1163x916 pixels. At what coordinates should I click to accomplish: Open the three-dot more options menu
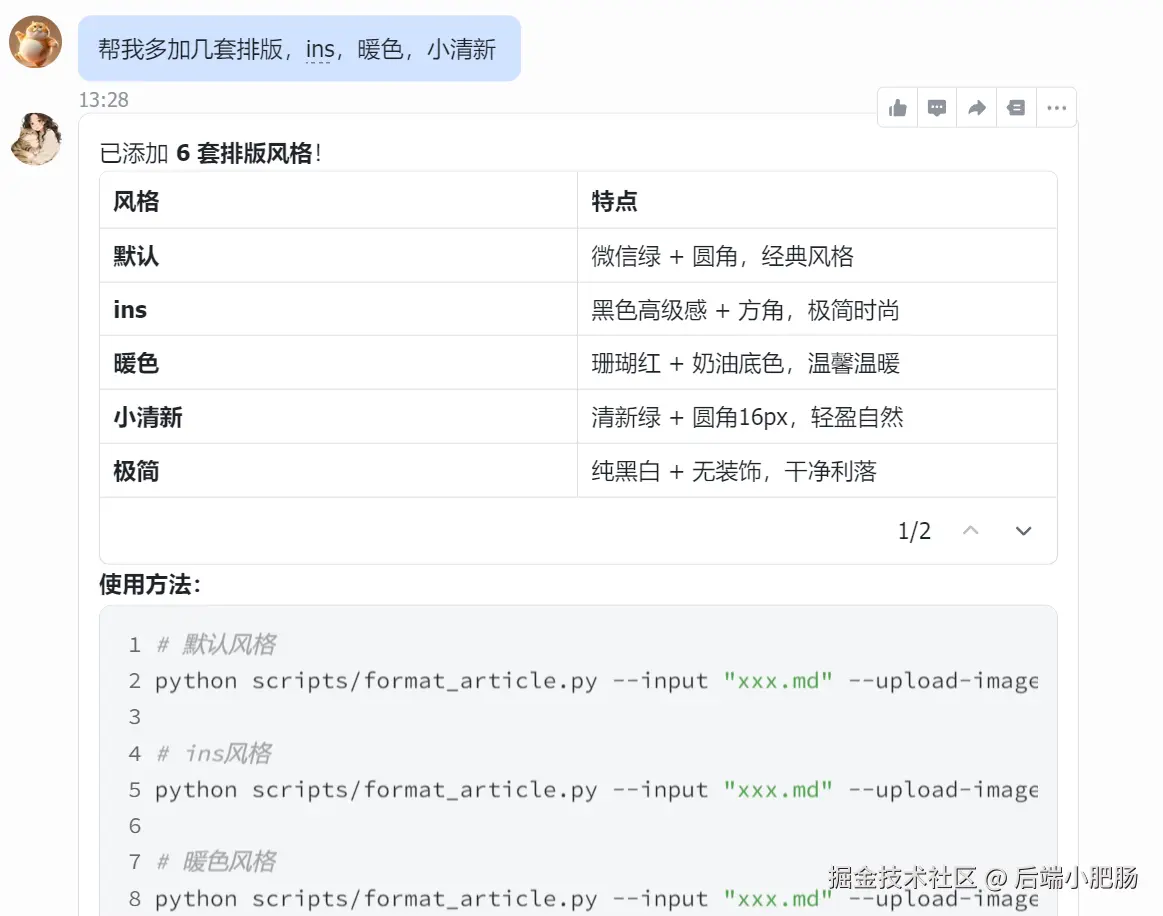[x=1056, y=108]
